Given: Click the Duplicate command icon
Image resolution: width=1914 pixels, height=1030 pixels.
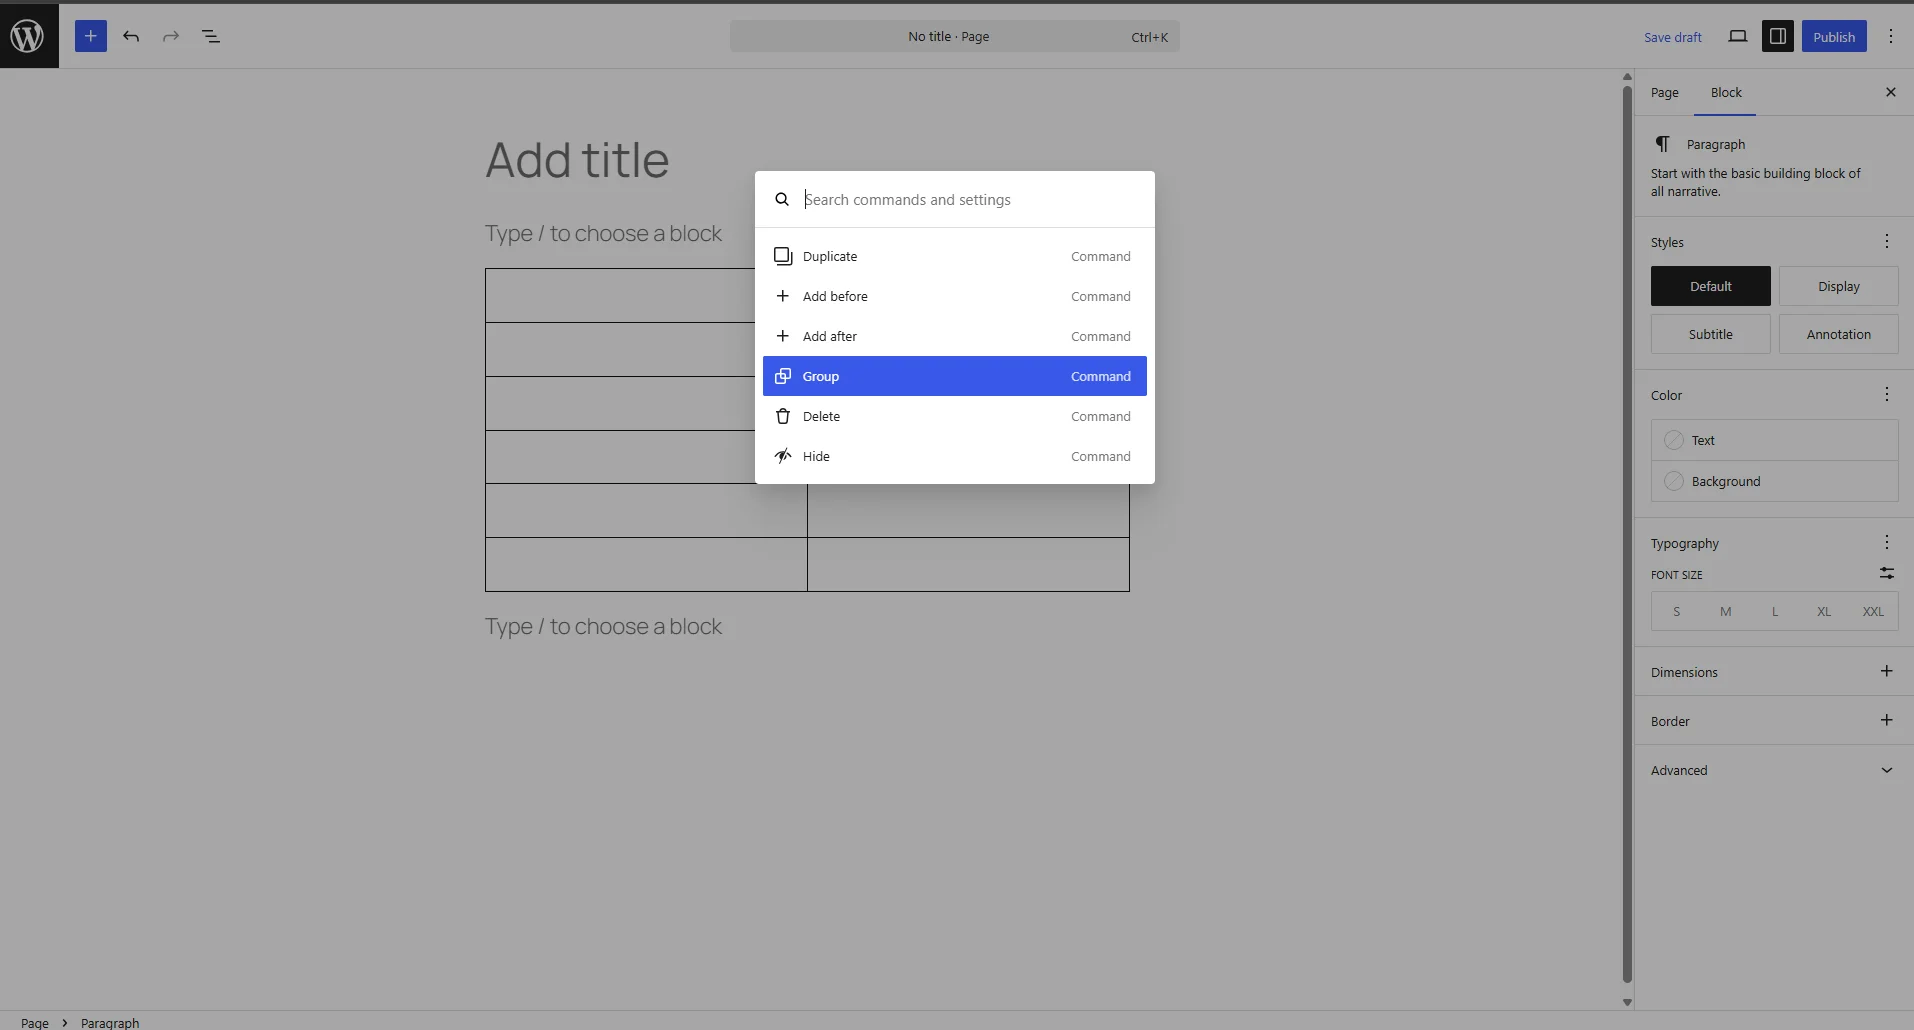Looking at the screenshot, I should [x=783, y=256].
